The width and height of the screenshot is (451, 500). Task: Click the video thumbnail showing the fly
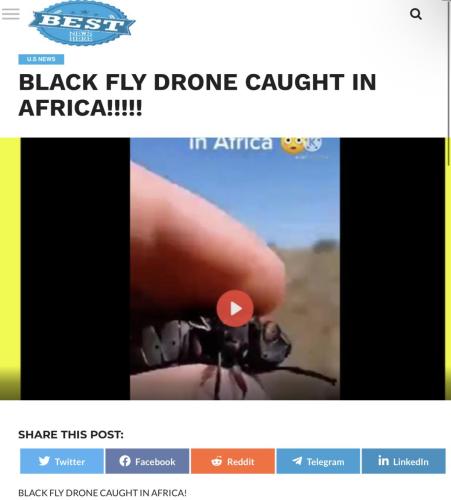pos(235,268)
